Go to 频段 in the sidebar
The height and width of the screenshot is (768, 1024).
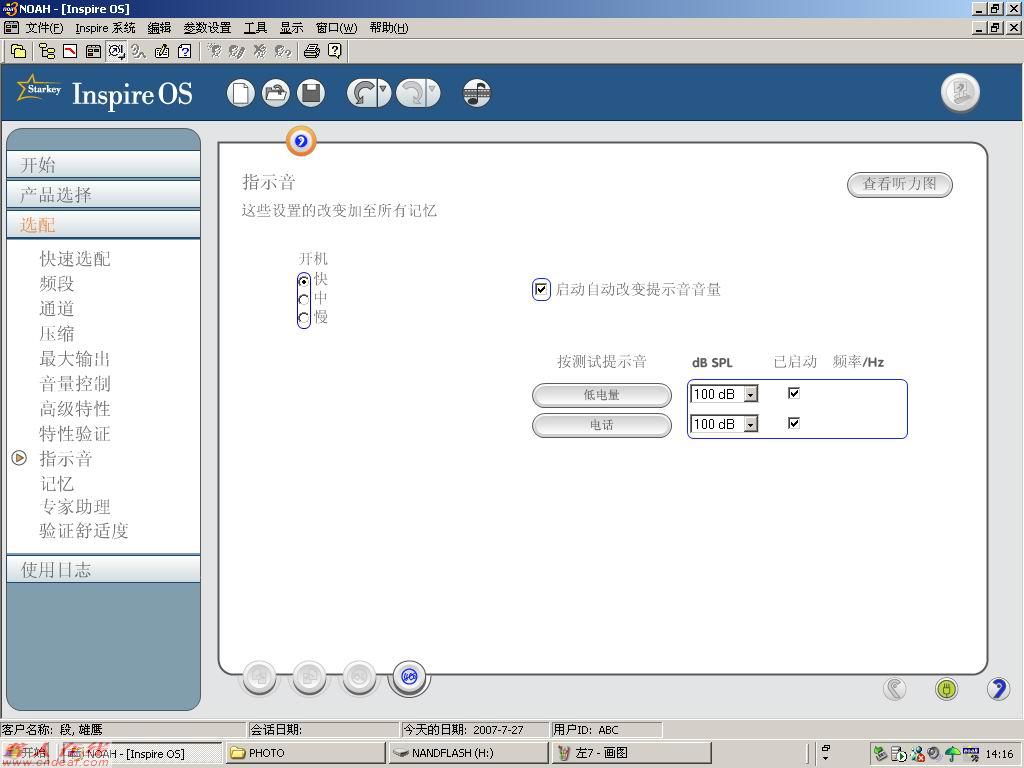click(x=57, y=283)
